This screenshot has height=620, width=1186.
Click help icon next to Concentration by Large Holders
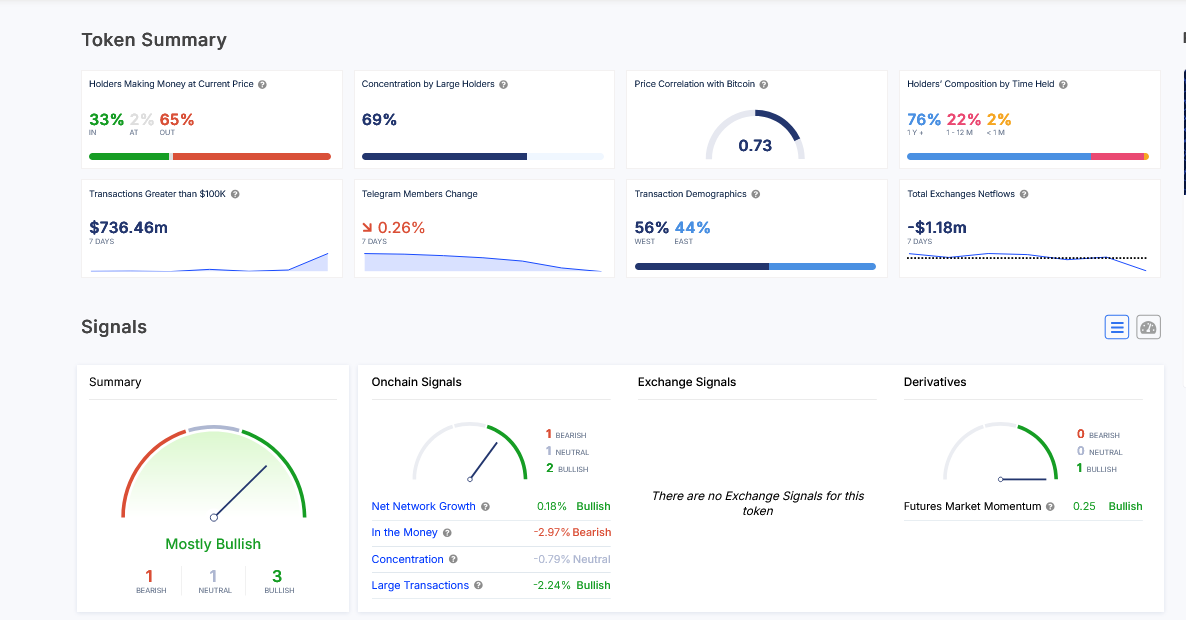[x=503, y=85]
